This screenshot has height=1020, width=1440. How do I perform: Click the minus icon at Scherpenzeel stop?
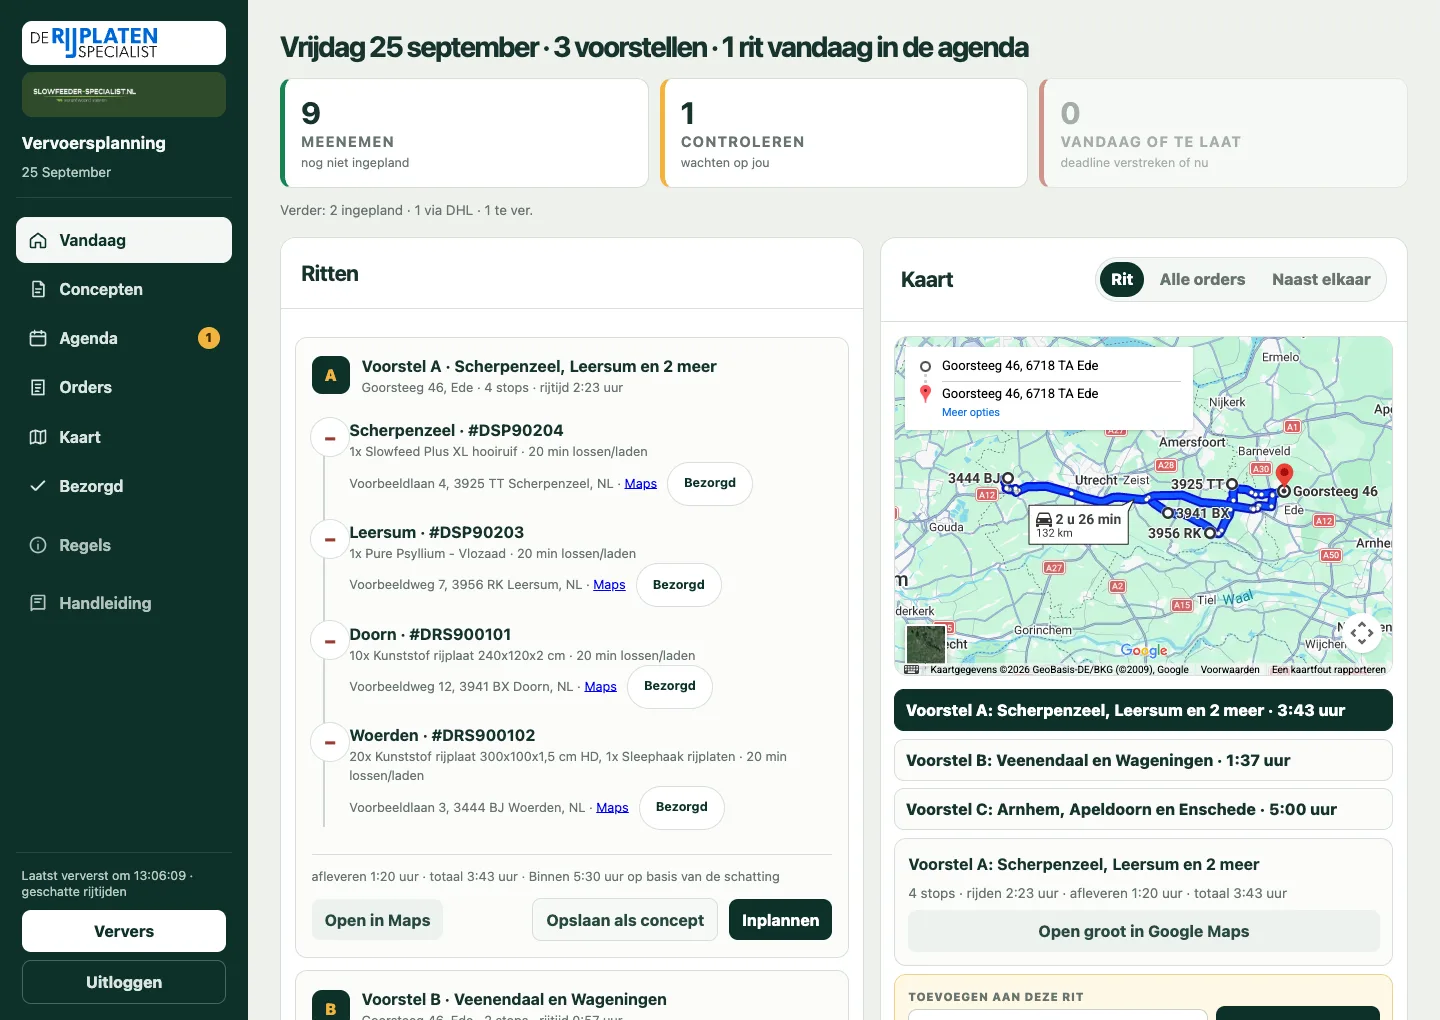330,438
